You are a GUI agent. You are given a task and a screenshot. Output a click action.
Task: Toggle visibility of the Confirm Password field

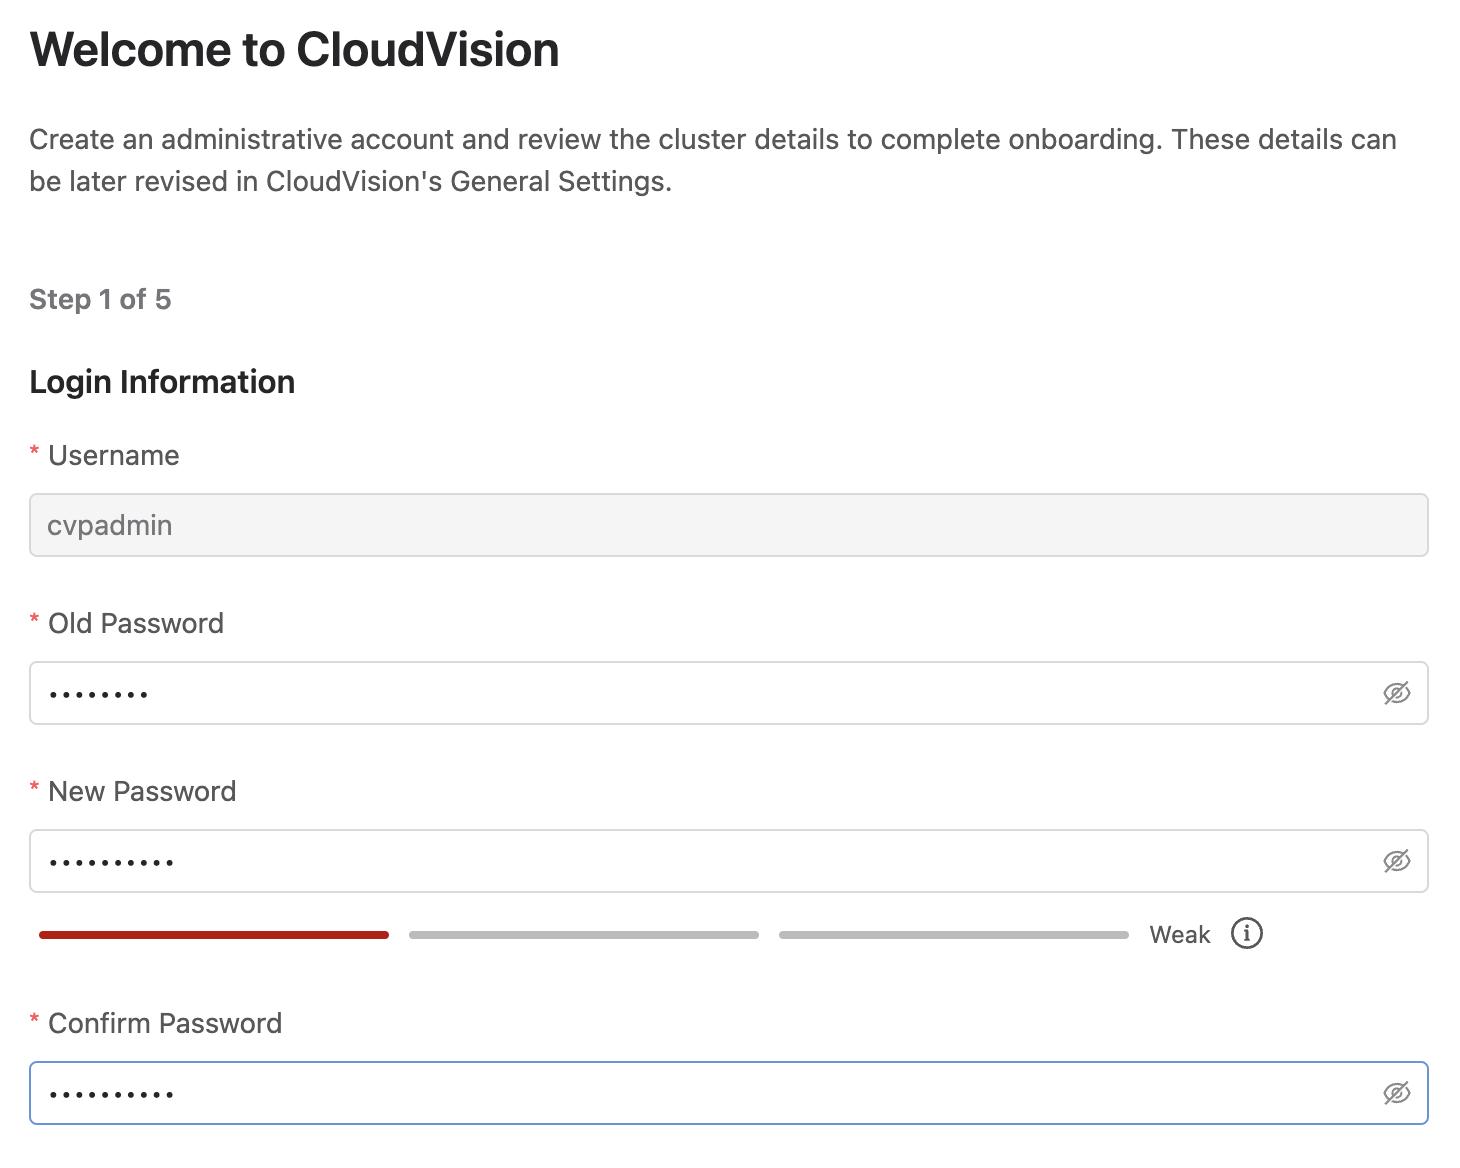[1396, 1093]
